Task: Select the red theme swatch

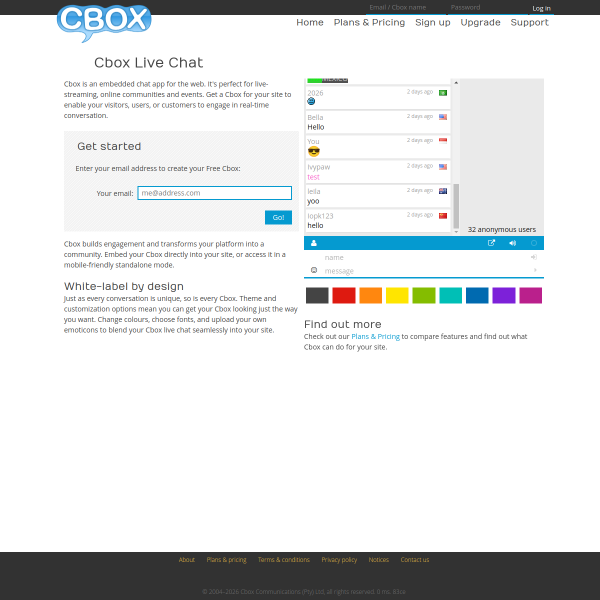Action: pyautogui.click(x=344, y=295)
